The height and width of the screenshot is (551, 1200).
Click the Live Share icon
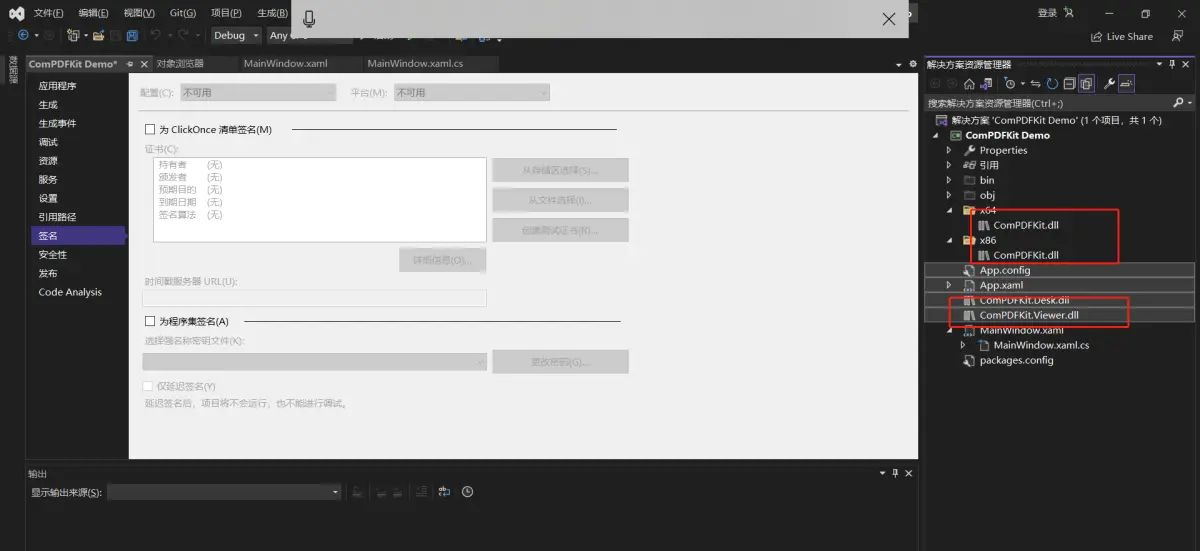(x=1095, y=36)
